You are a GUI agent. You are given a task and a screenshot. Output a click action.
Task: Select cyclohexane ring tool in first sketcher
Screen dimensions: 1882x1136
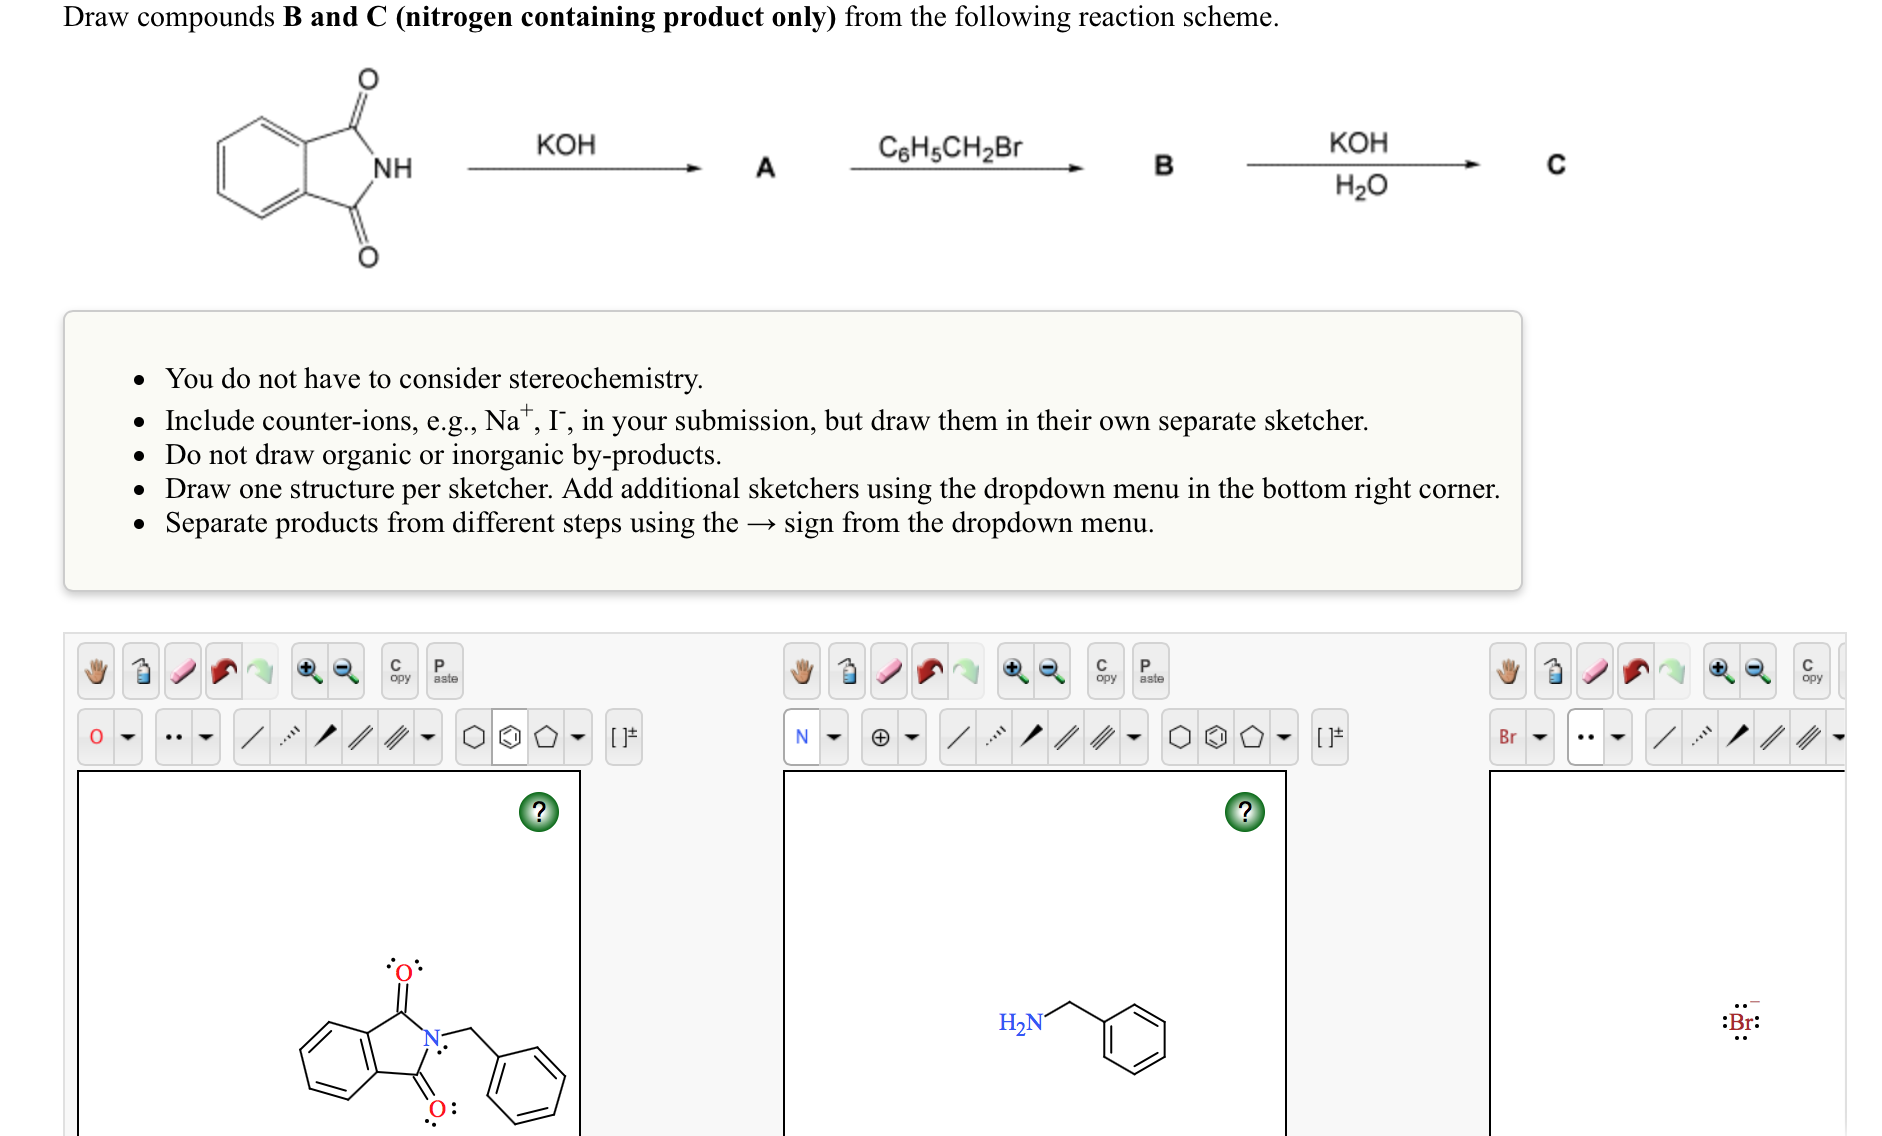(474, 737)
